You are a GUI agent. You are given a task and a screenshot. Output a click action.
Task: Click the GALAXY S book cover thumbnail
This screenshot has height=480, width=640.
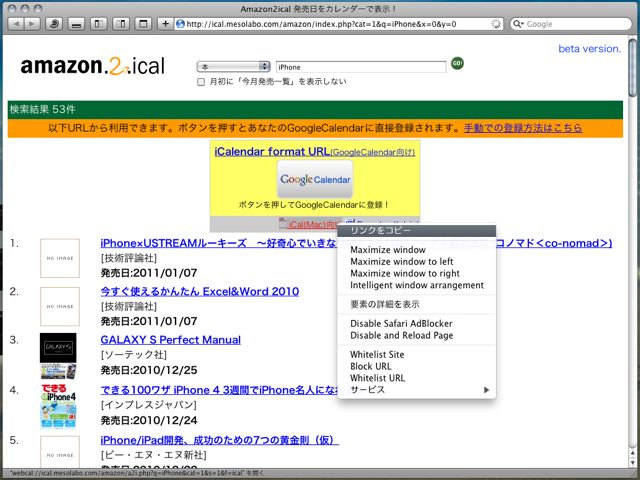(58, 356)
